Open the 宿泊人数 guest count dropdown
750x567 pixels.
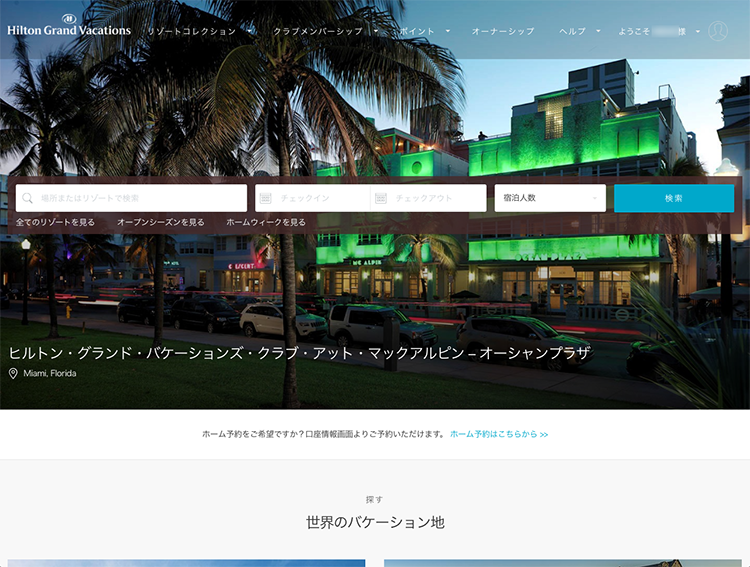tap(550, 198)
